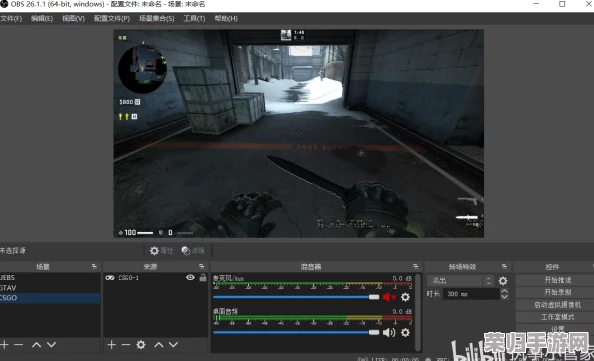Select the STAV scene
Viewport: 594px width, 361px height.
tap(50, 288)
